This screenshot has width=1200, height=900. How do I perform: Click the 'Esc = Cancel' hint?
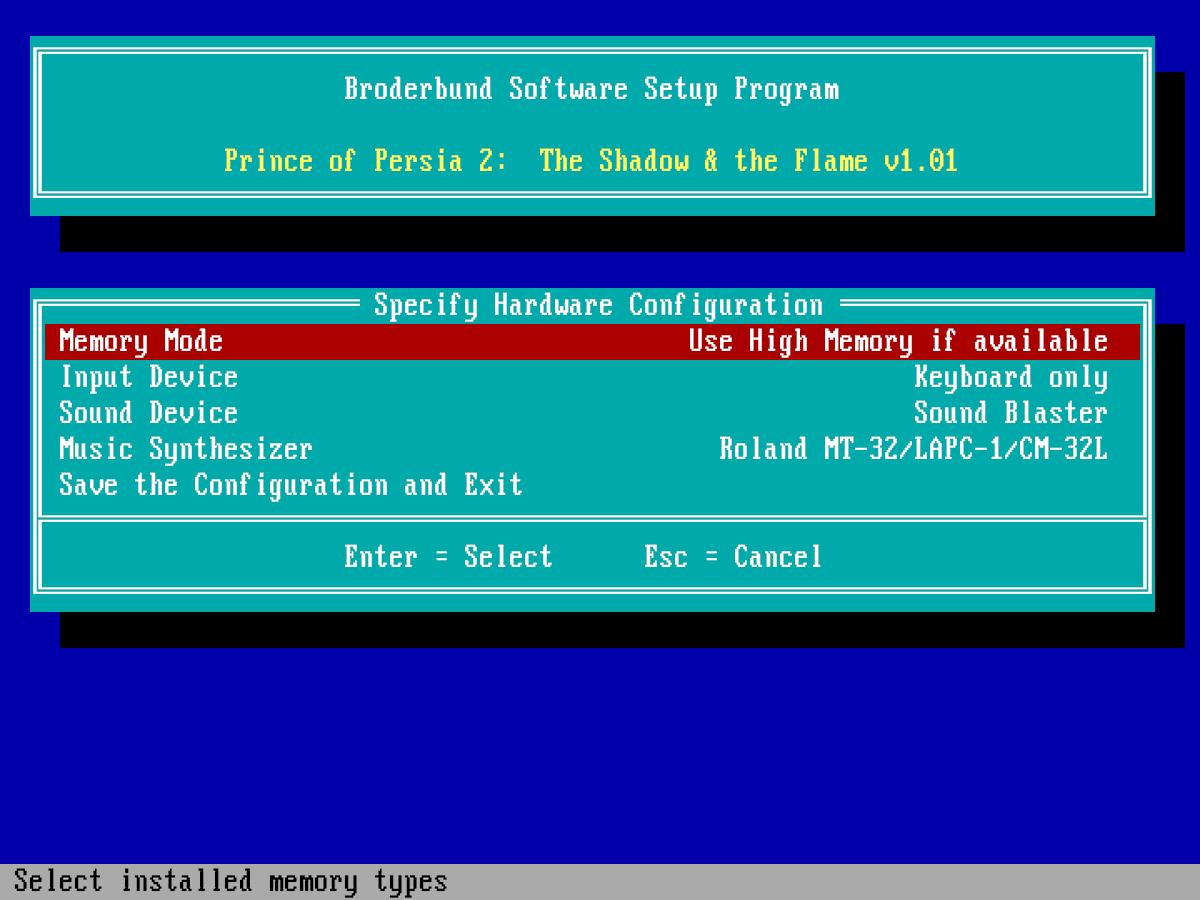pyautogui.click(x=733, y=557)
